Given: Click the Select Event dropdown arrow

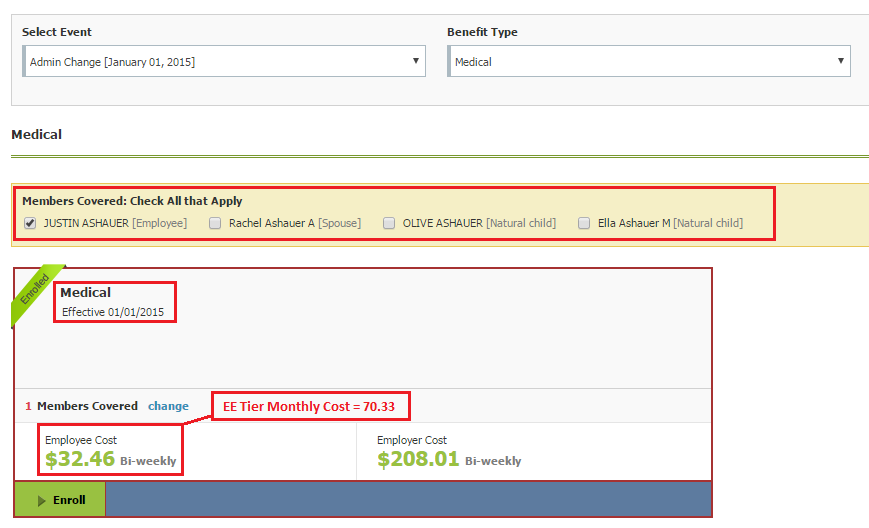Looking at the screenshot, I should click(415, 61).
